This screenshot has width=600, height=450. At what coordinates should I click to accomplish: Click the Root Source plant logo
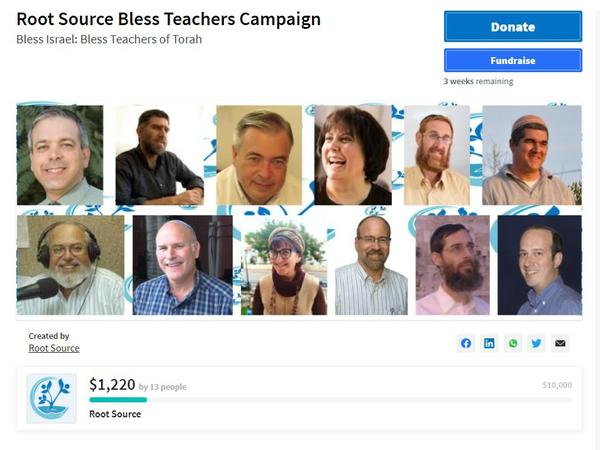[51, 398]
